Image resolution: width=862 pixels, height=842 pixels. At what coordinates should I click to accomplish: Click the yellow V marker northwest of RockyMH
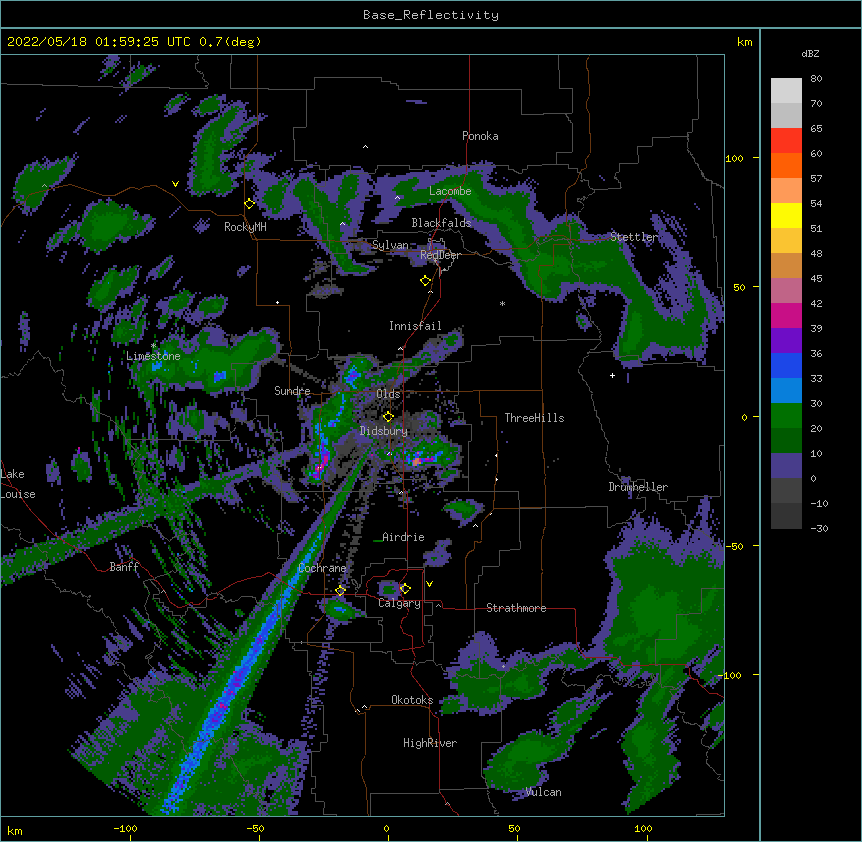175,184
